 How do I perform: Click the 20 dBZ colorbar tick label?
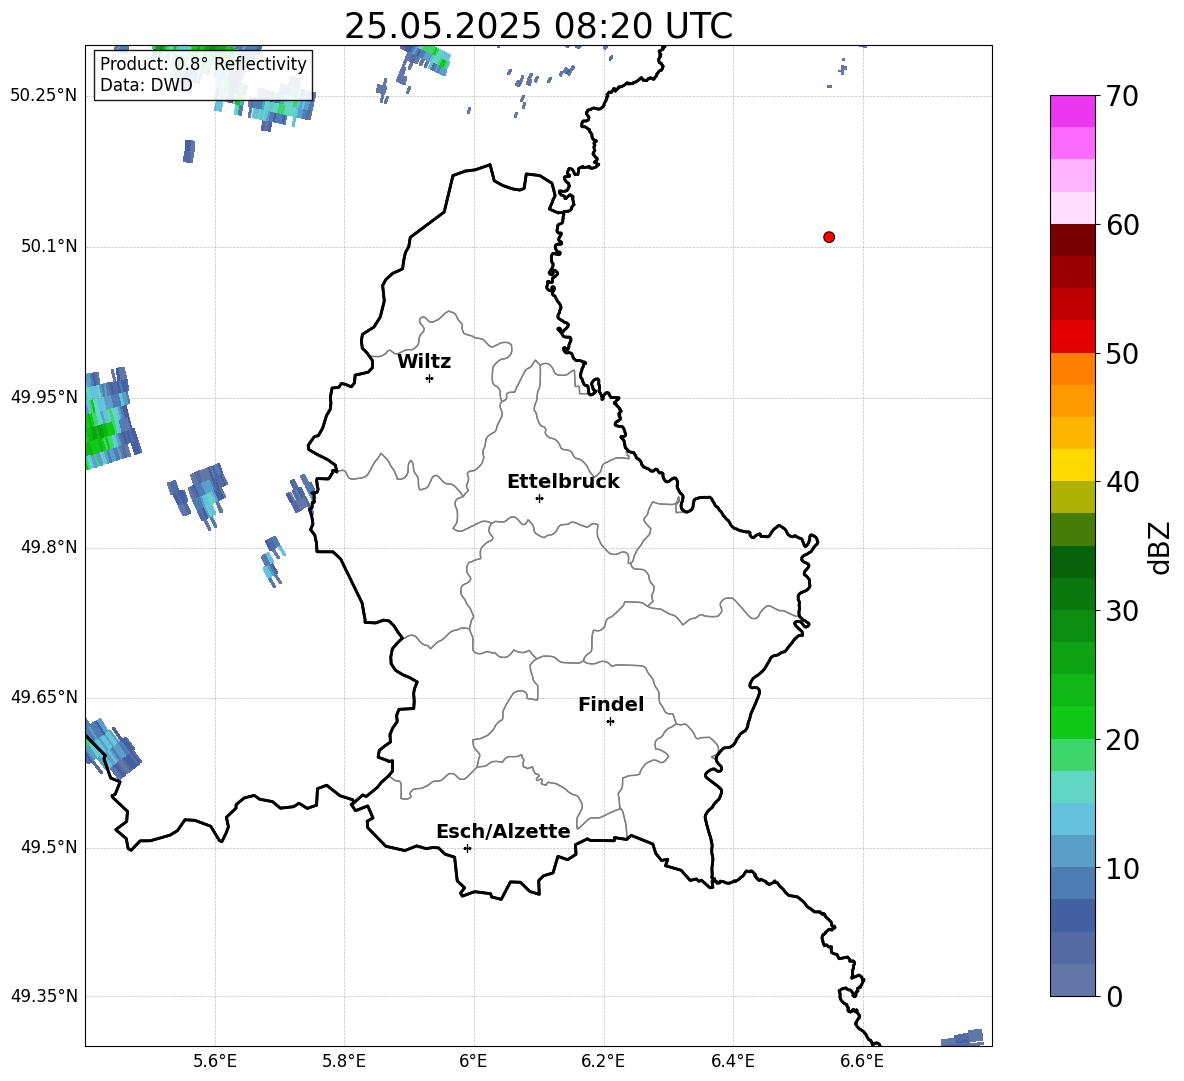pos(1122,739)
